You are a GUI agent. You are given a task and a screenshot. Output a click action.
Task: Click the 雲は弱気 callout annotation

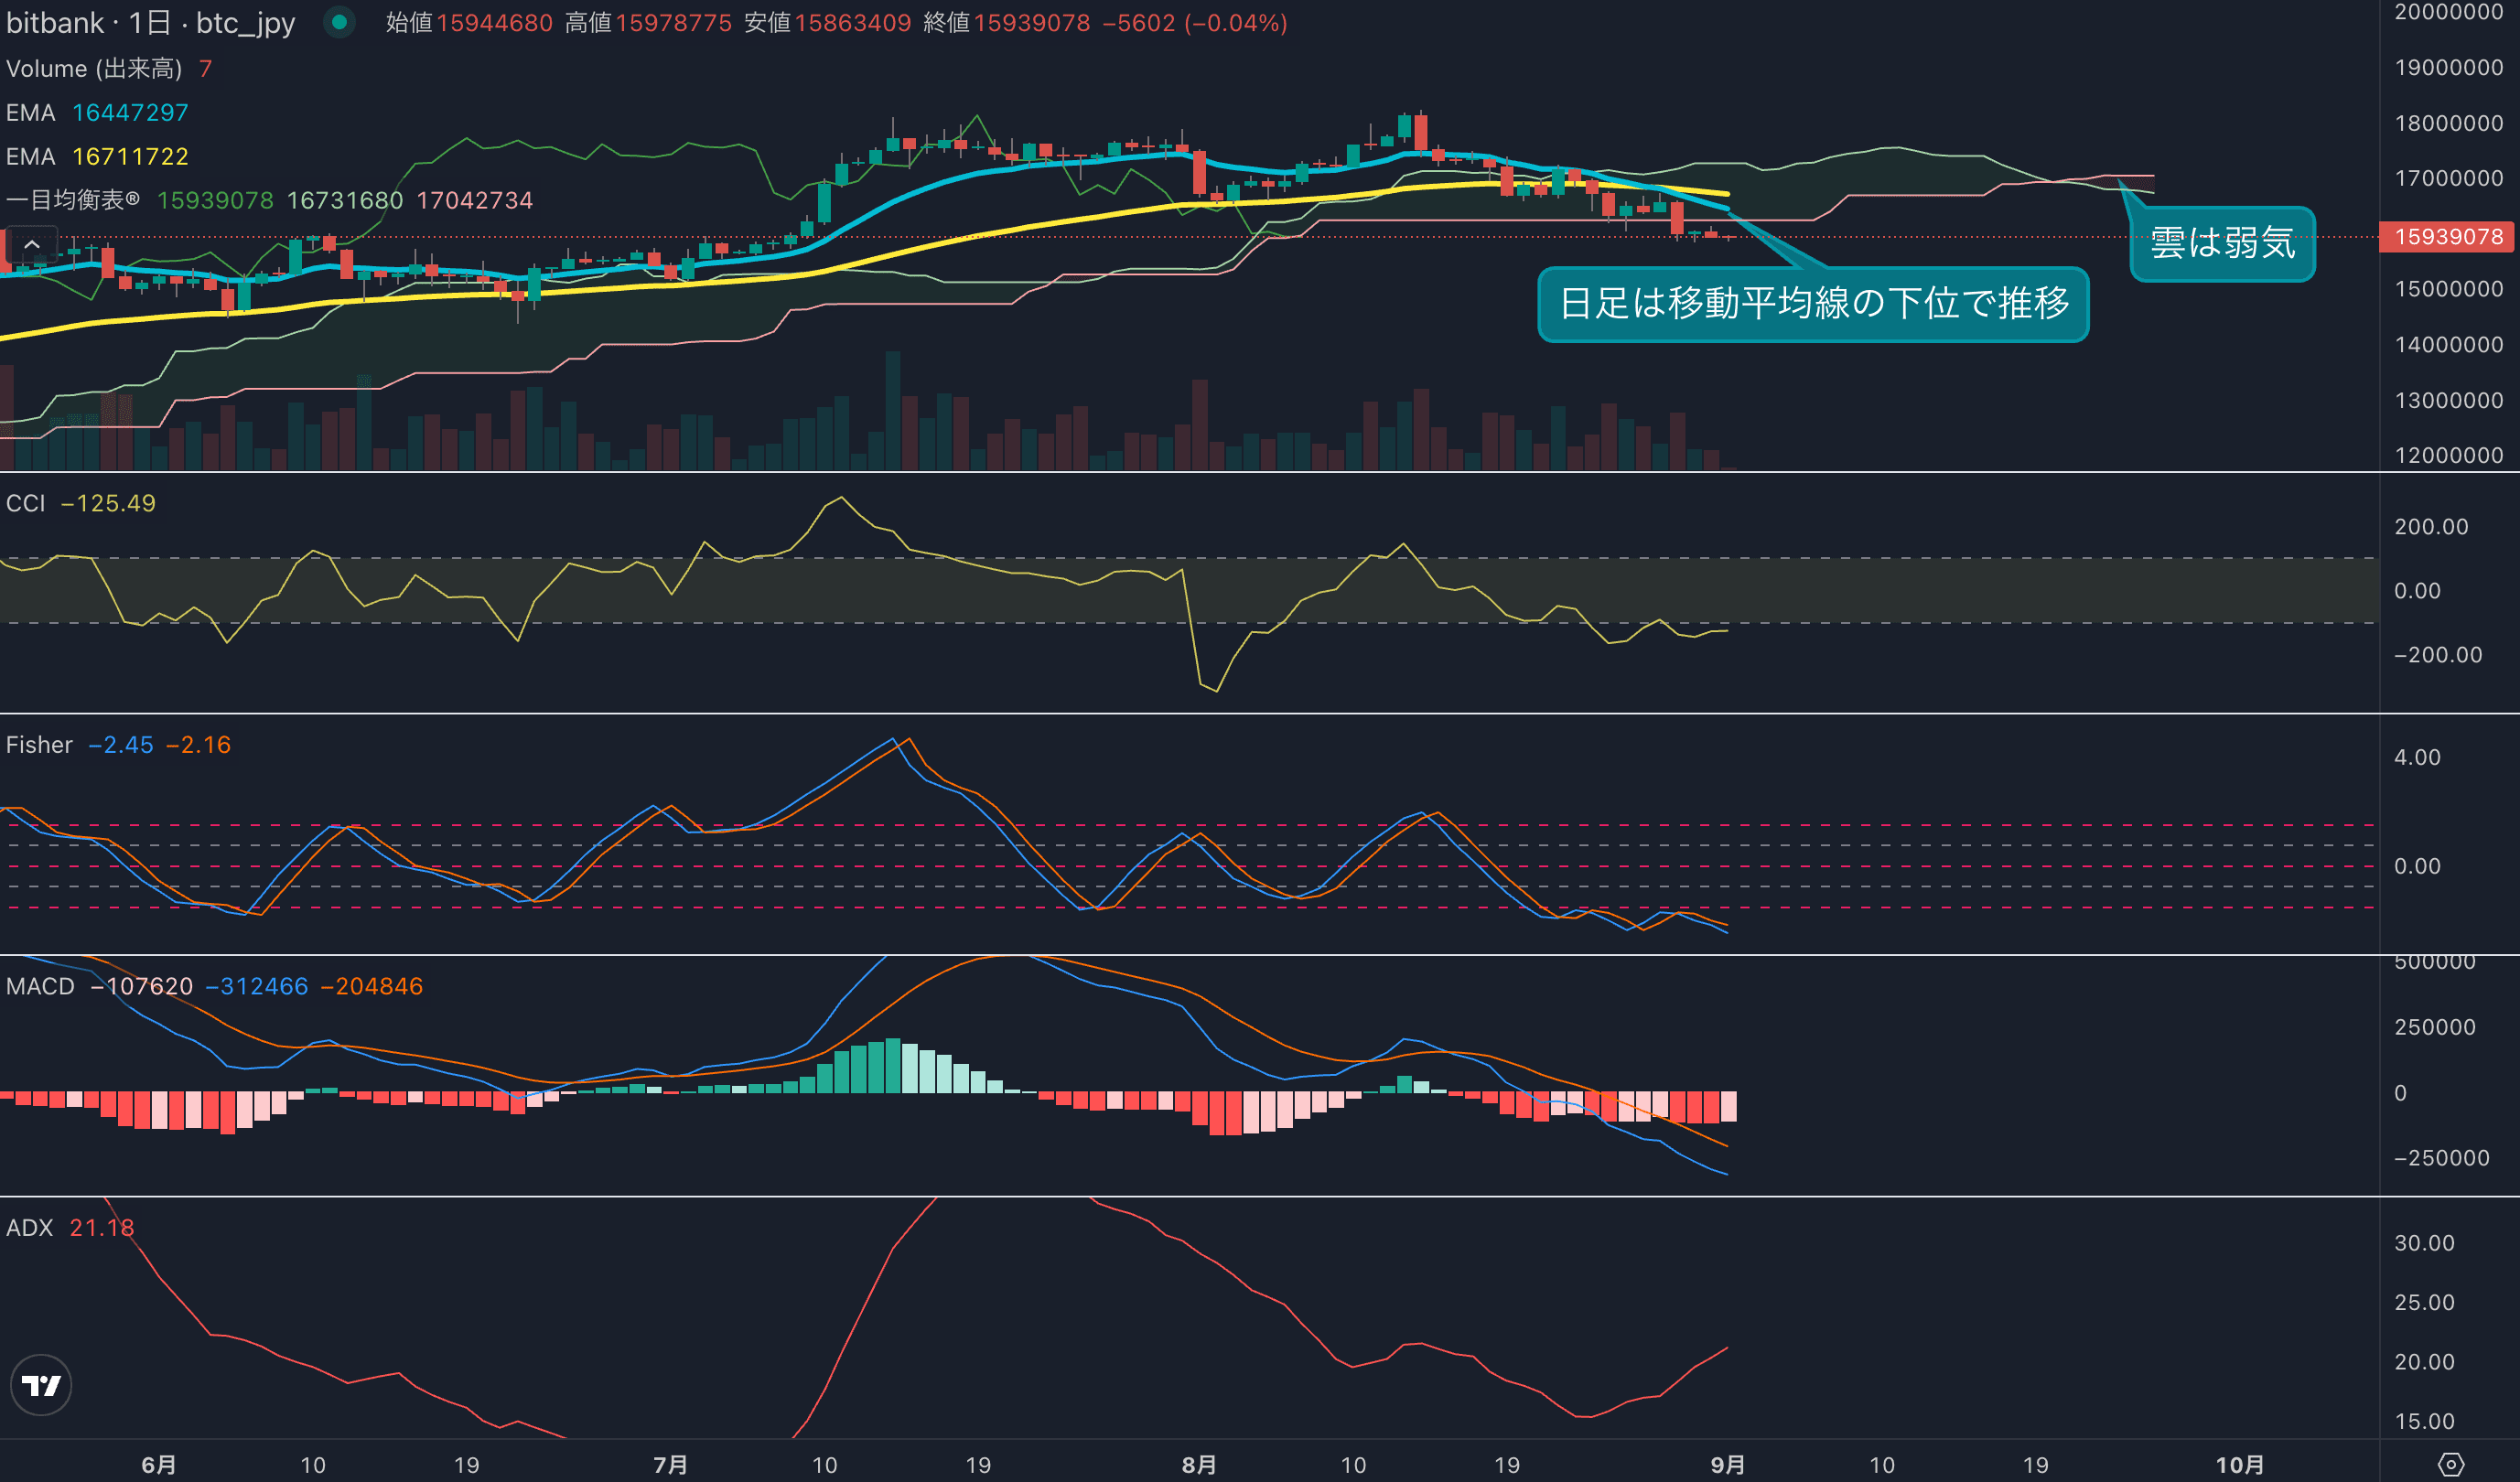(x=2222, y=243)
